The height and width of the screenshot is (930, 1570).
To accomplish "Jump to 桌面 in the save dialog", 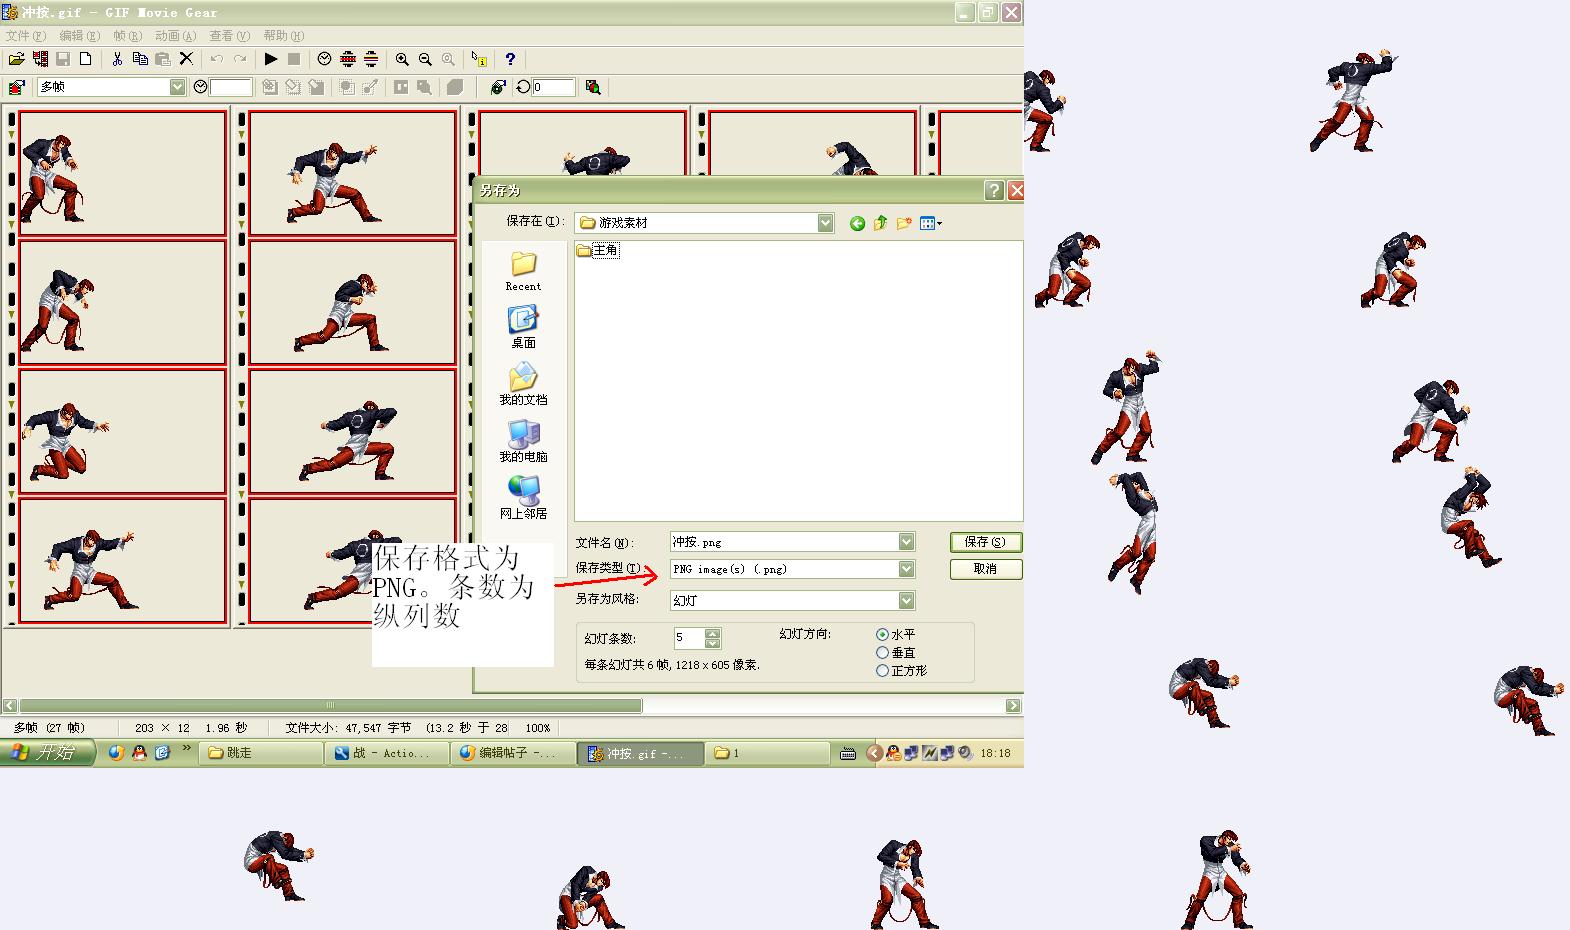I will point(523,327).
